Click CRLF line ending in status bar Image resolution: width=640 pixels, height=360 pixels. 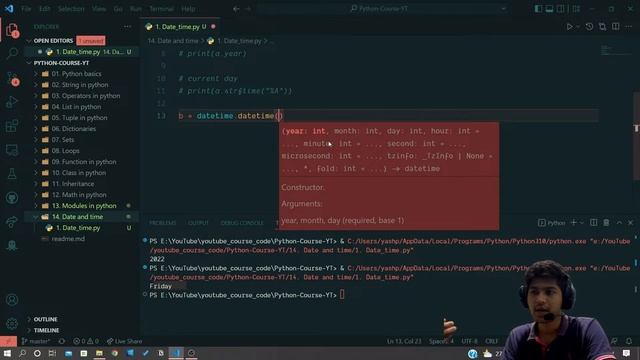491,341
